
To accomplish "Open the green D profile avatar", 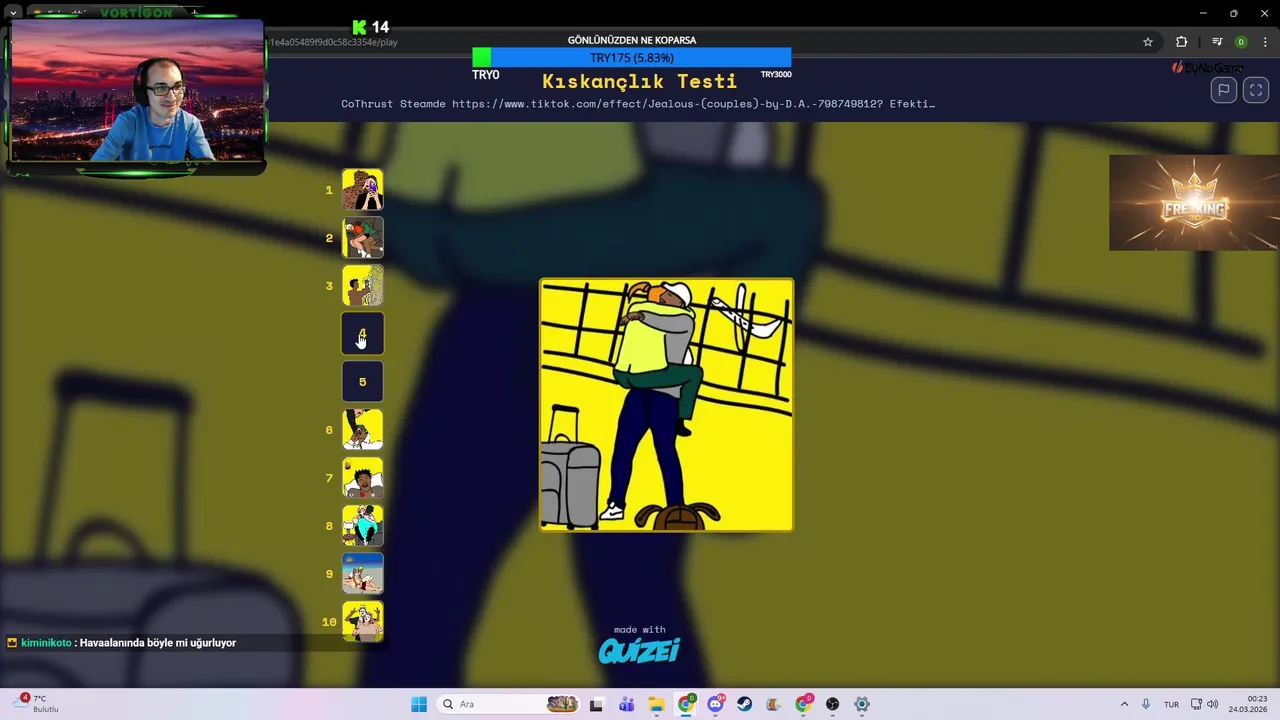I will [1241, 42].
